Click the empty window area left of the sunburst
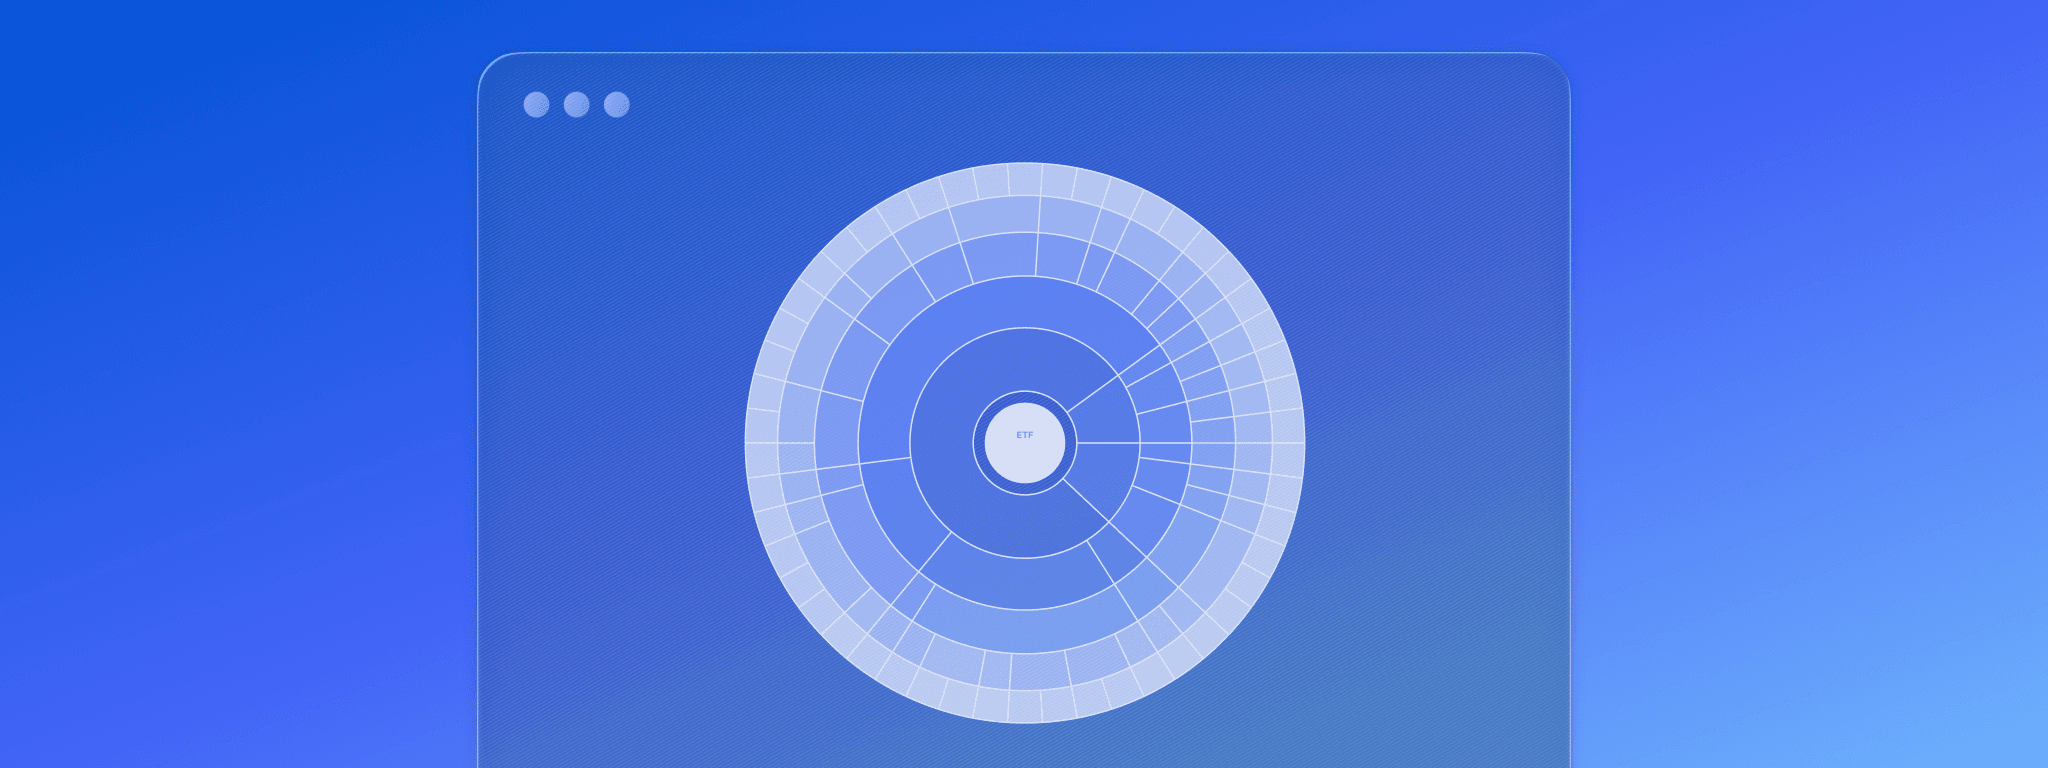The image size is (2048, 768). tap(610, 440)
